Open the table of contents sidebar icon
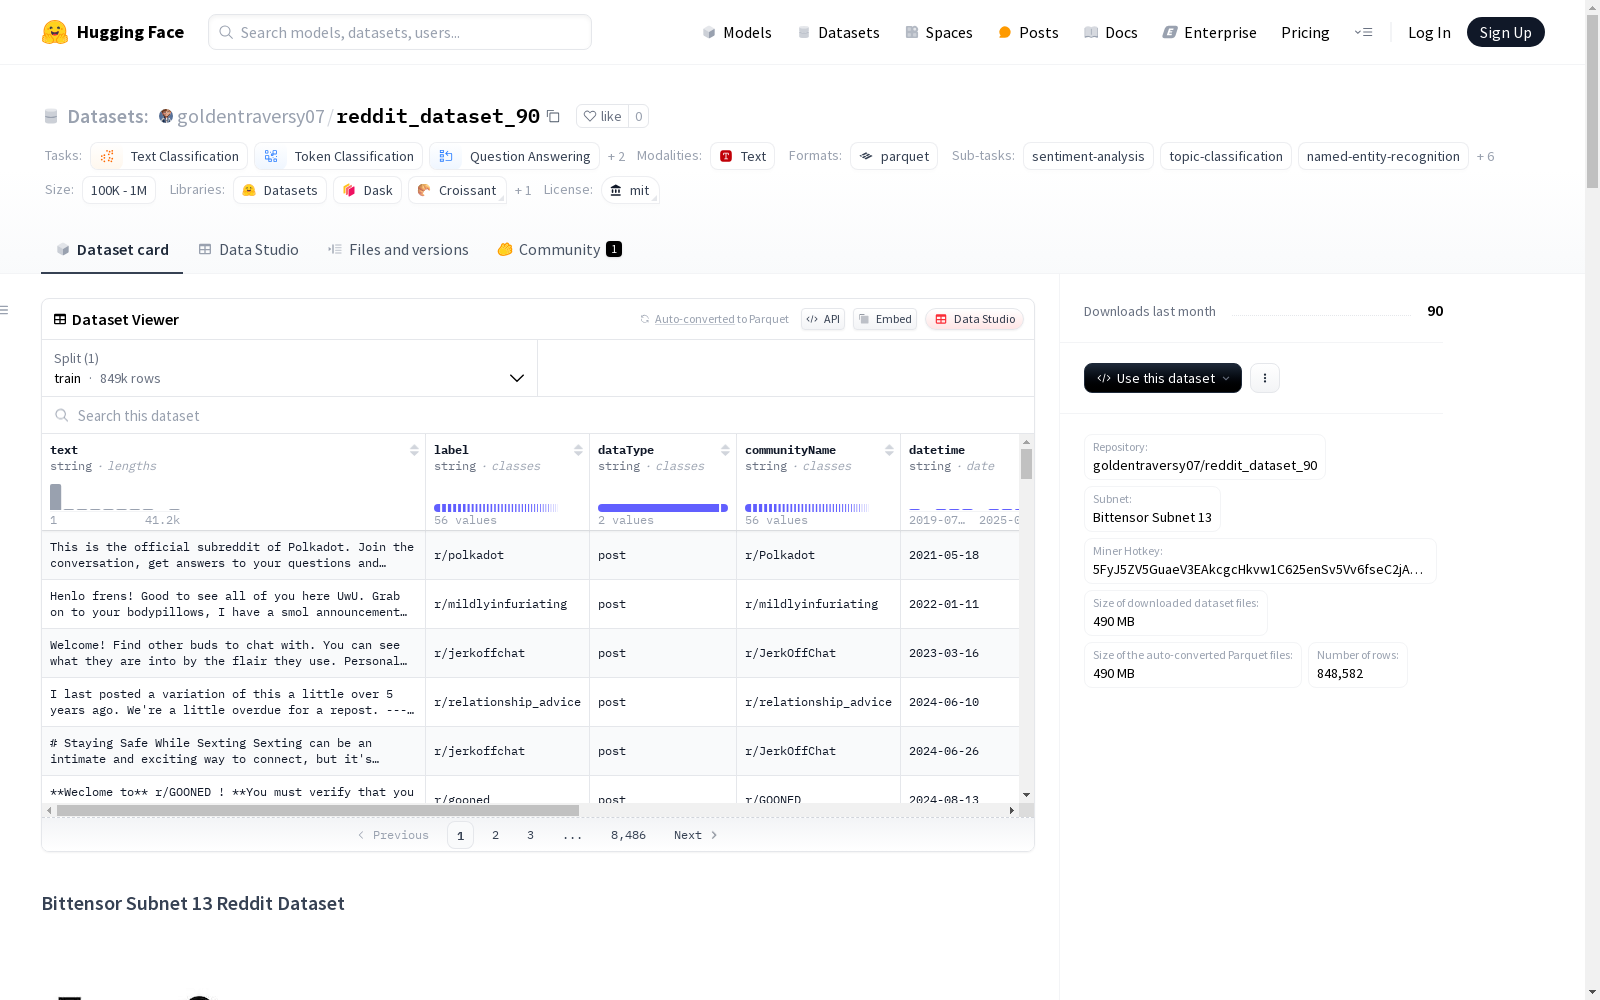 click(5, 310)
